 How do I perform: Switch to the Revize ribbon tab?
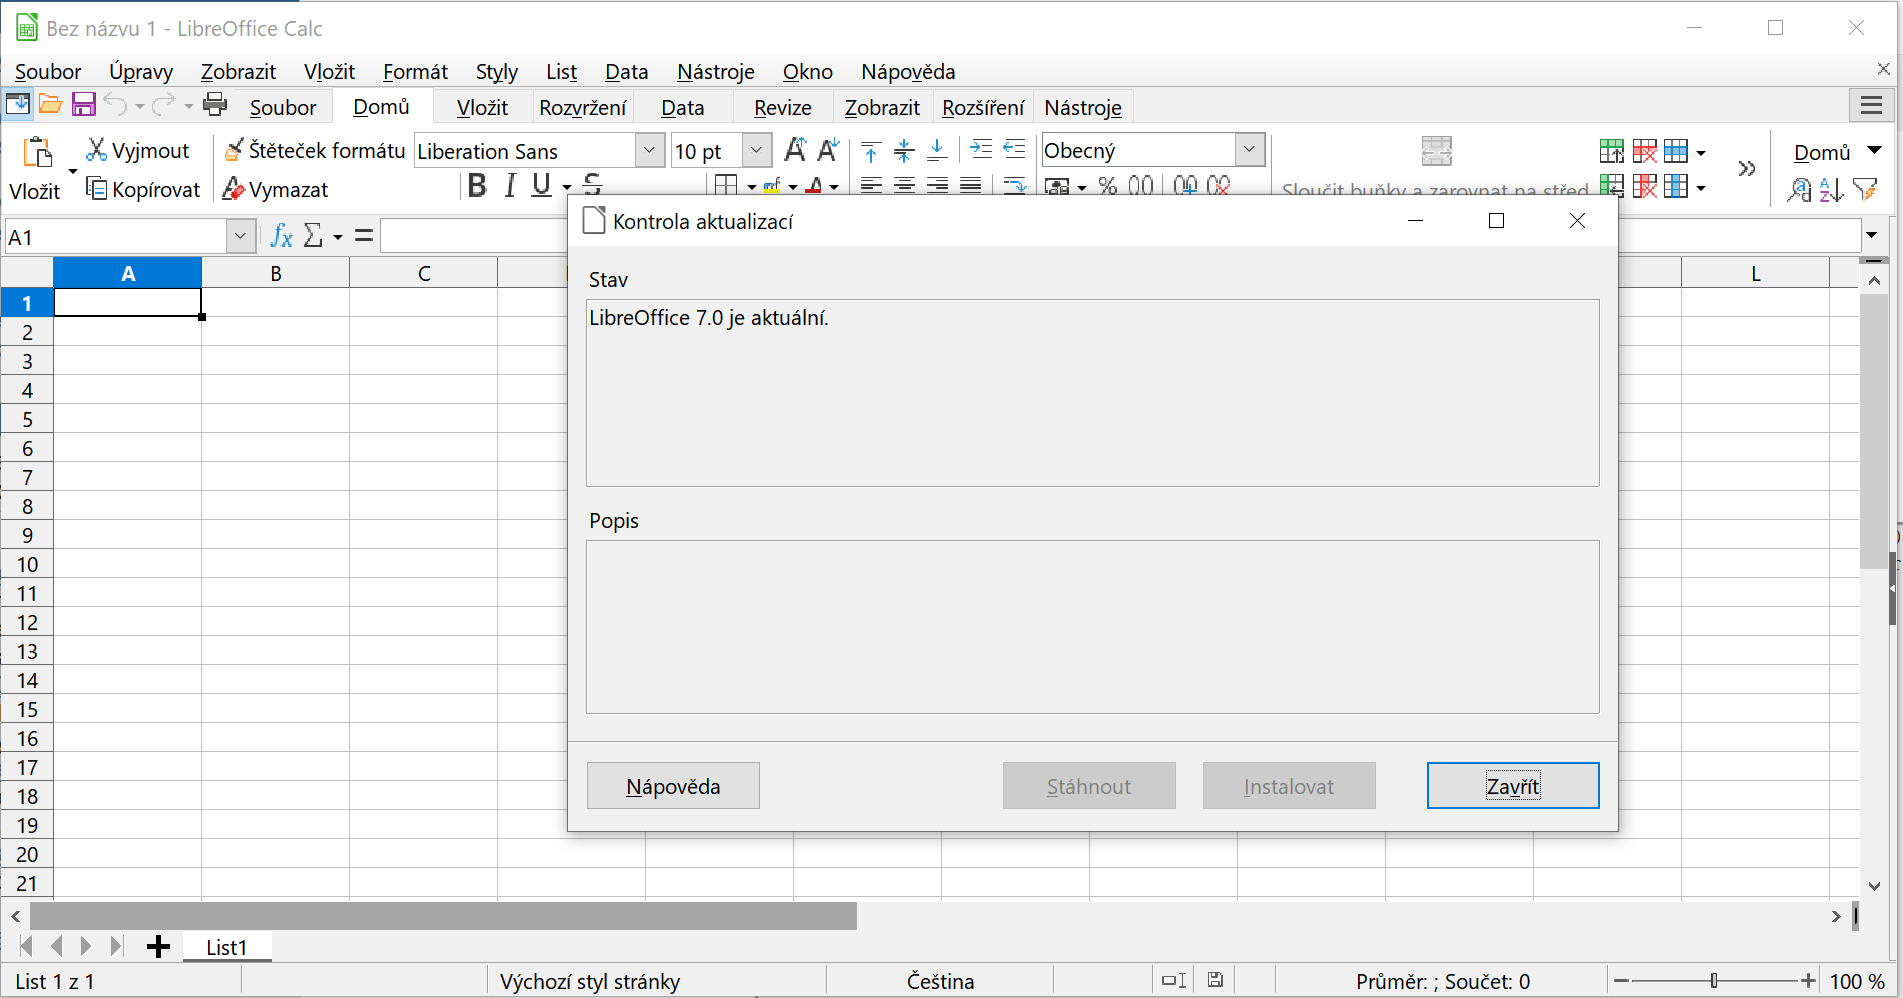click(x=783, y=107)
